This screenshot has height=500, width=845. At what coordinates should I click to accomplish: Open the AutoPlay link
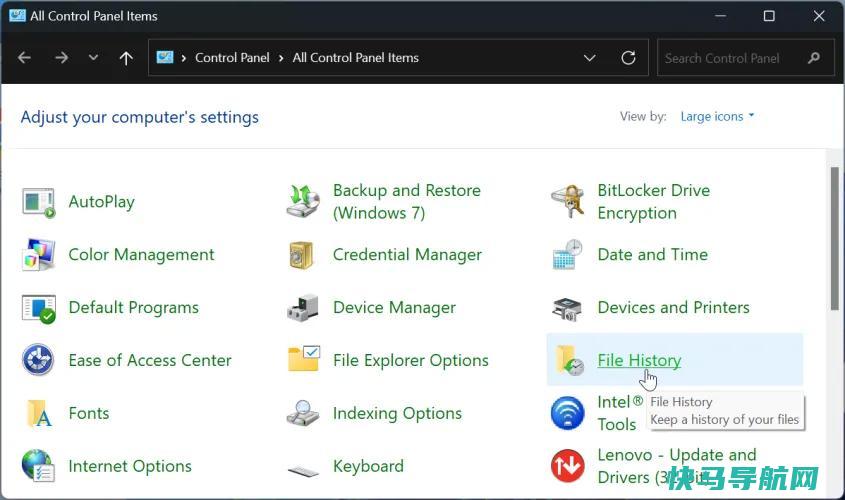[x=102, y=202]
